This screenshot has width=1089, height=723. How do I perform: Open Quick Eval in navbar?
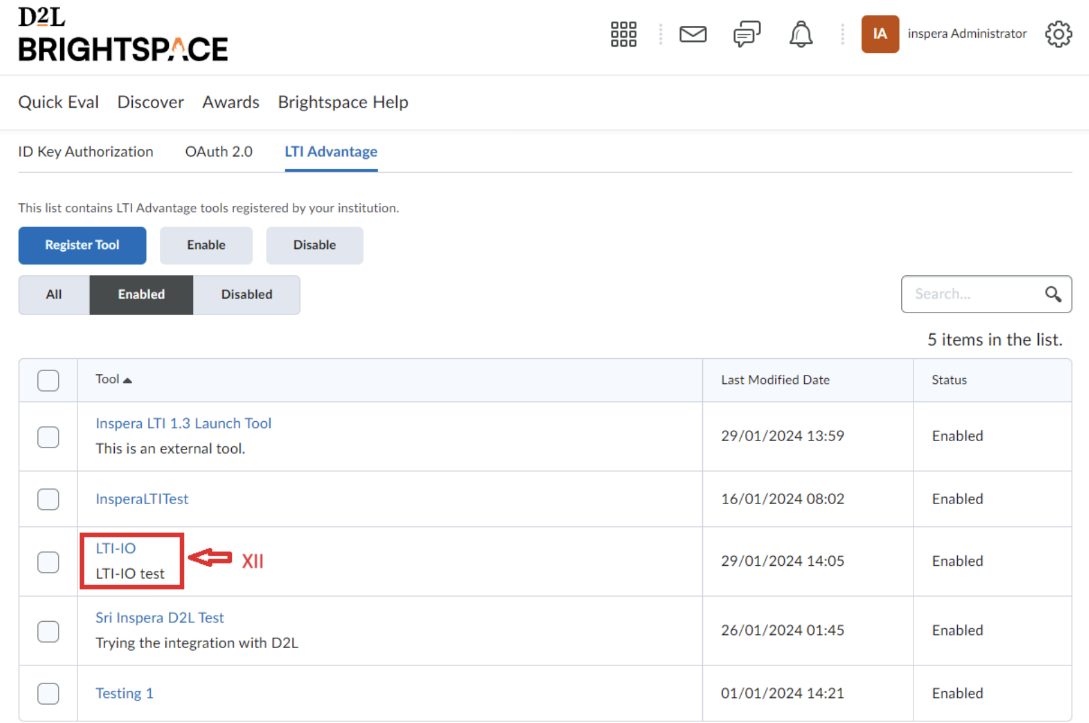click(58, 102)
